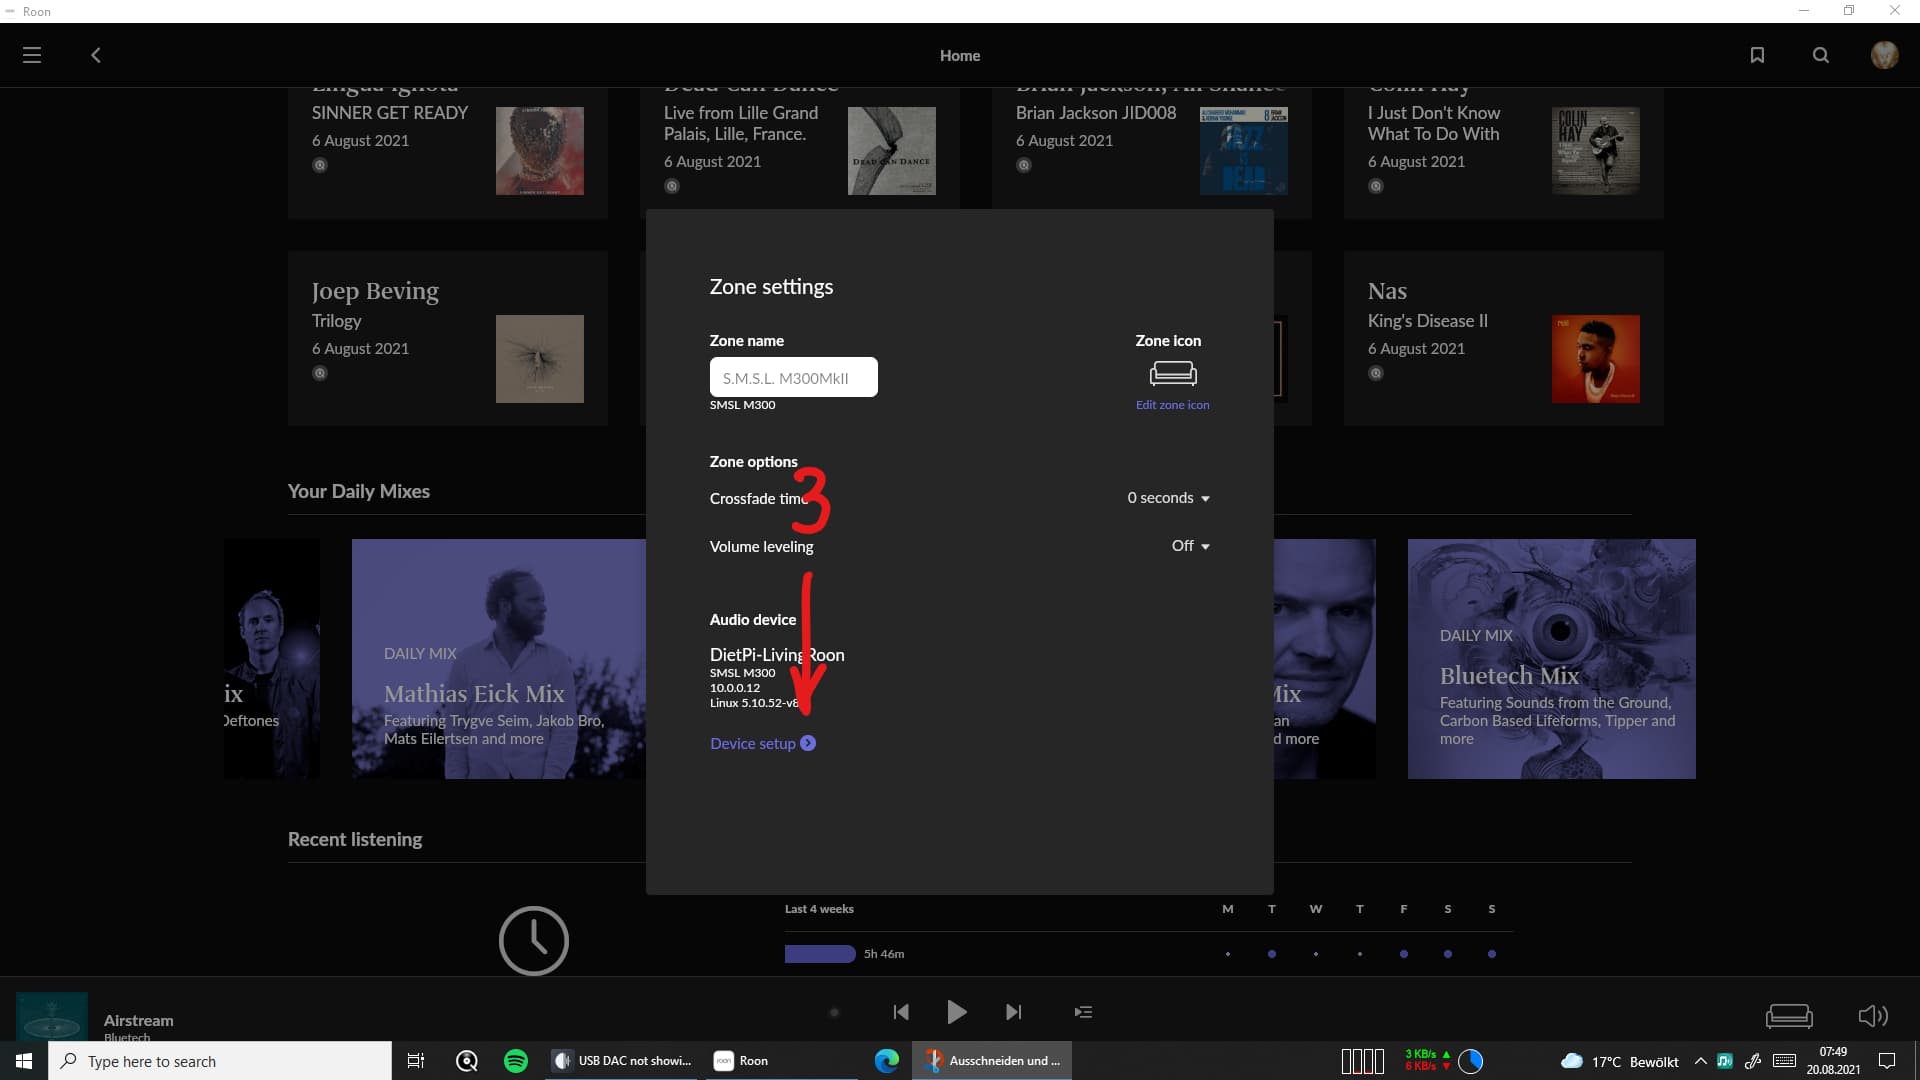Screen dimensions: 1920x1080
Task: Click the shuffle/radio dot left of previous
Action: tap(835, 1012)
